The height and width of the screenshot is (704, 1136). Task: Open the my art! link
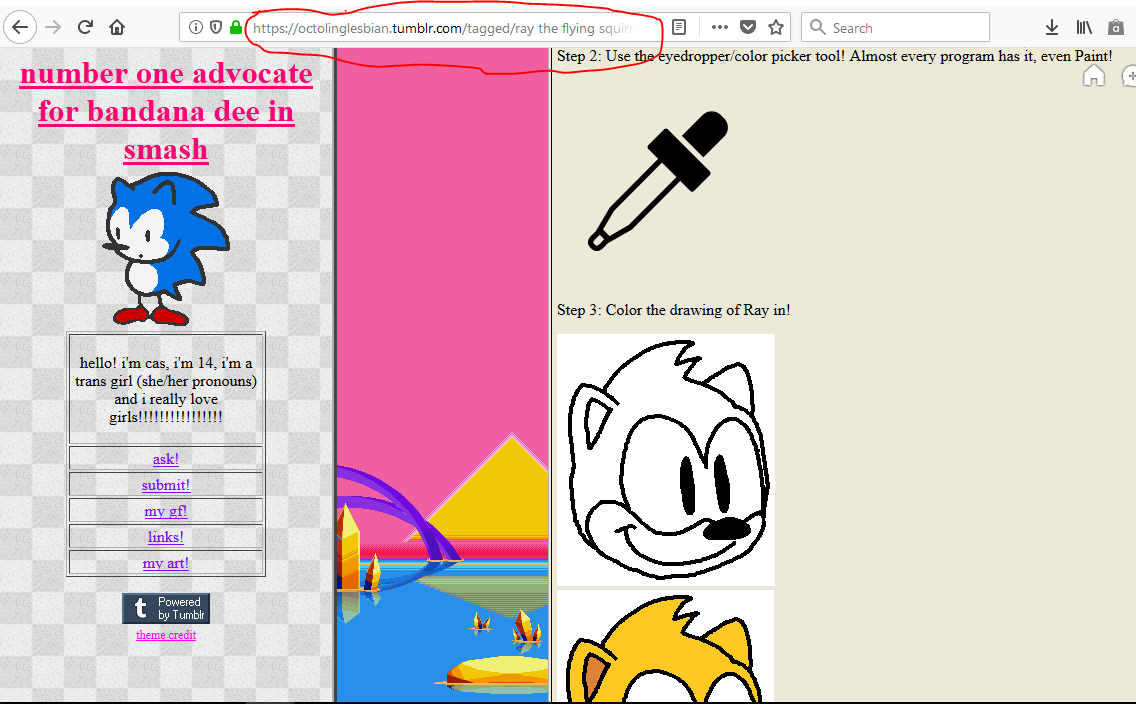166,563
